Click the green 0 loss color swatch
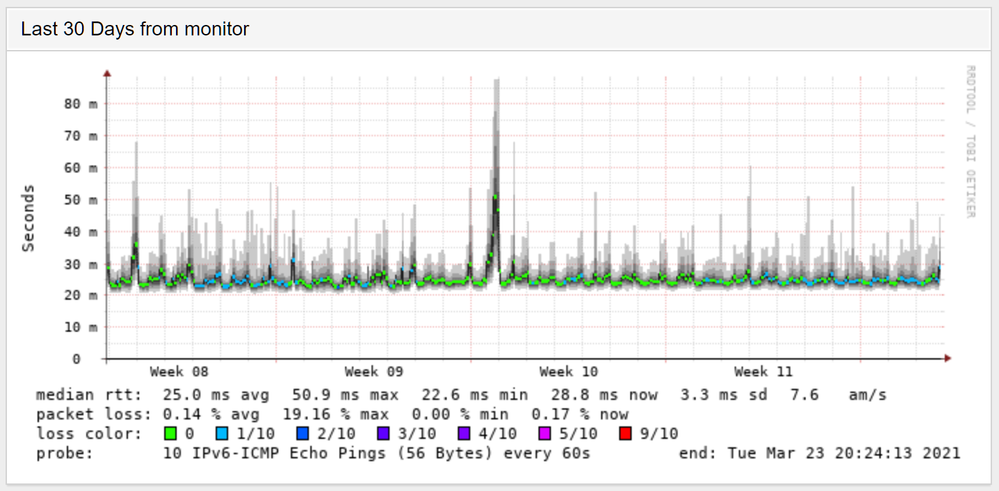The height and width of the screenshot is (491, 999). pyautogui.click(x=170, y=434)
